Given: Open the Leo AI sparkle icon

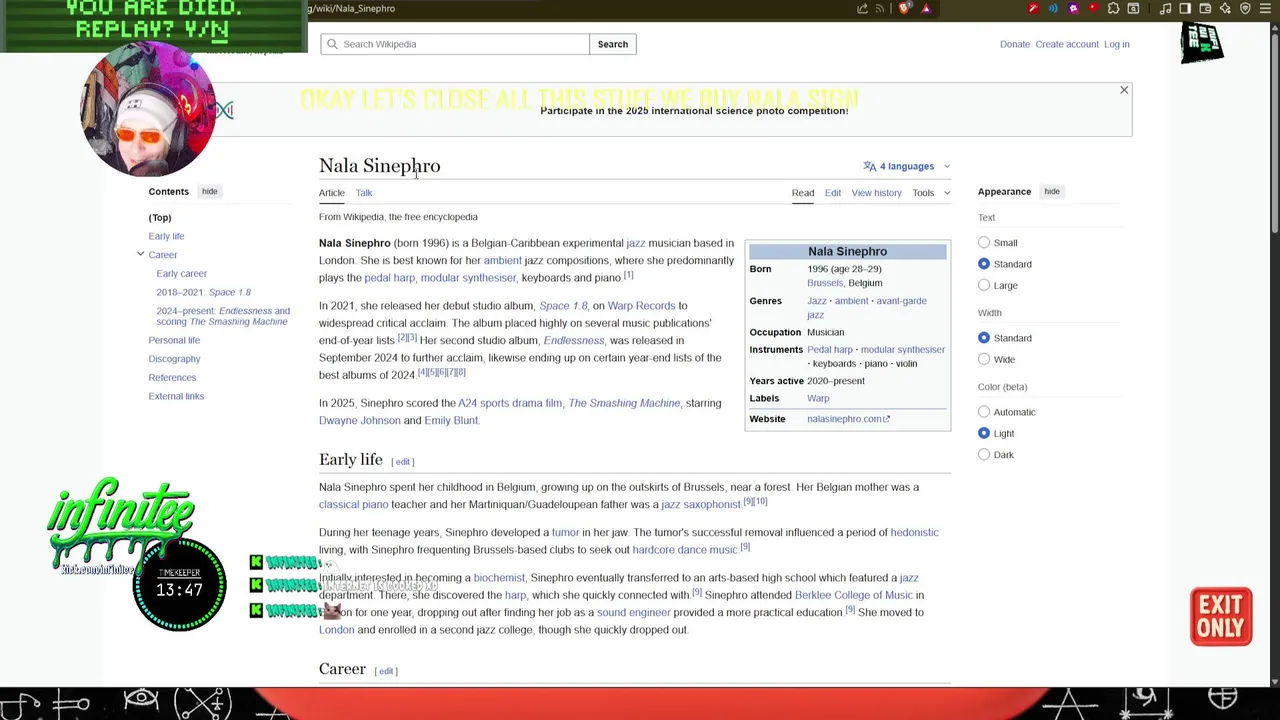Looking at the screenshot, I should point(1225,8).
